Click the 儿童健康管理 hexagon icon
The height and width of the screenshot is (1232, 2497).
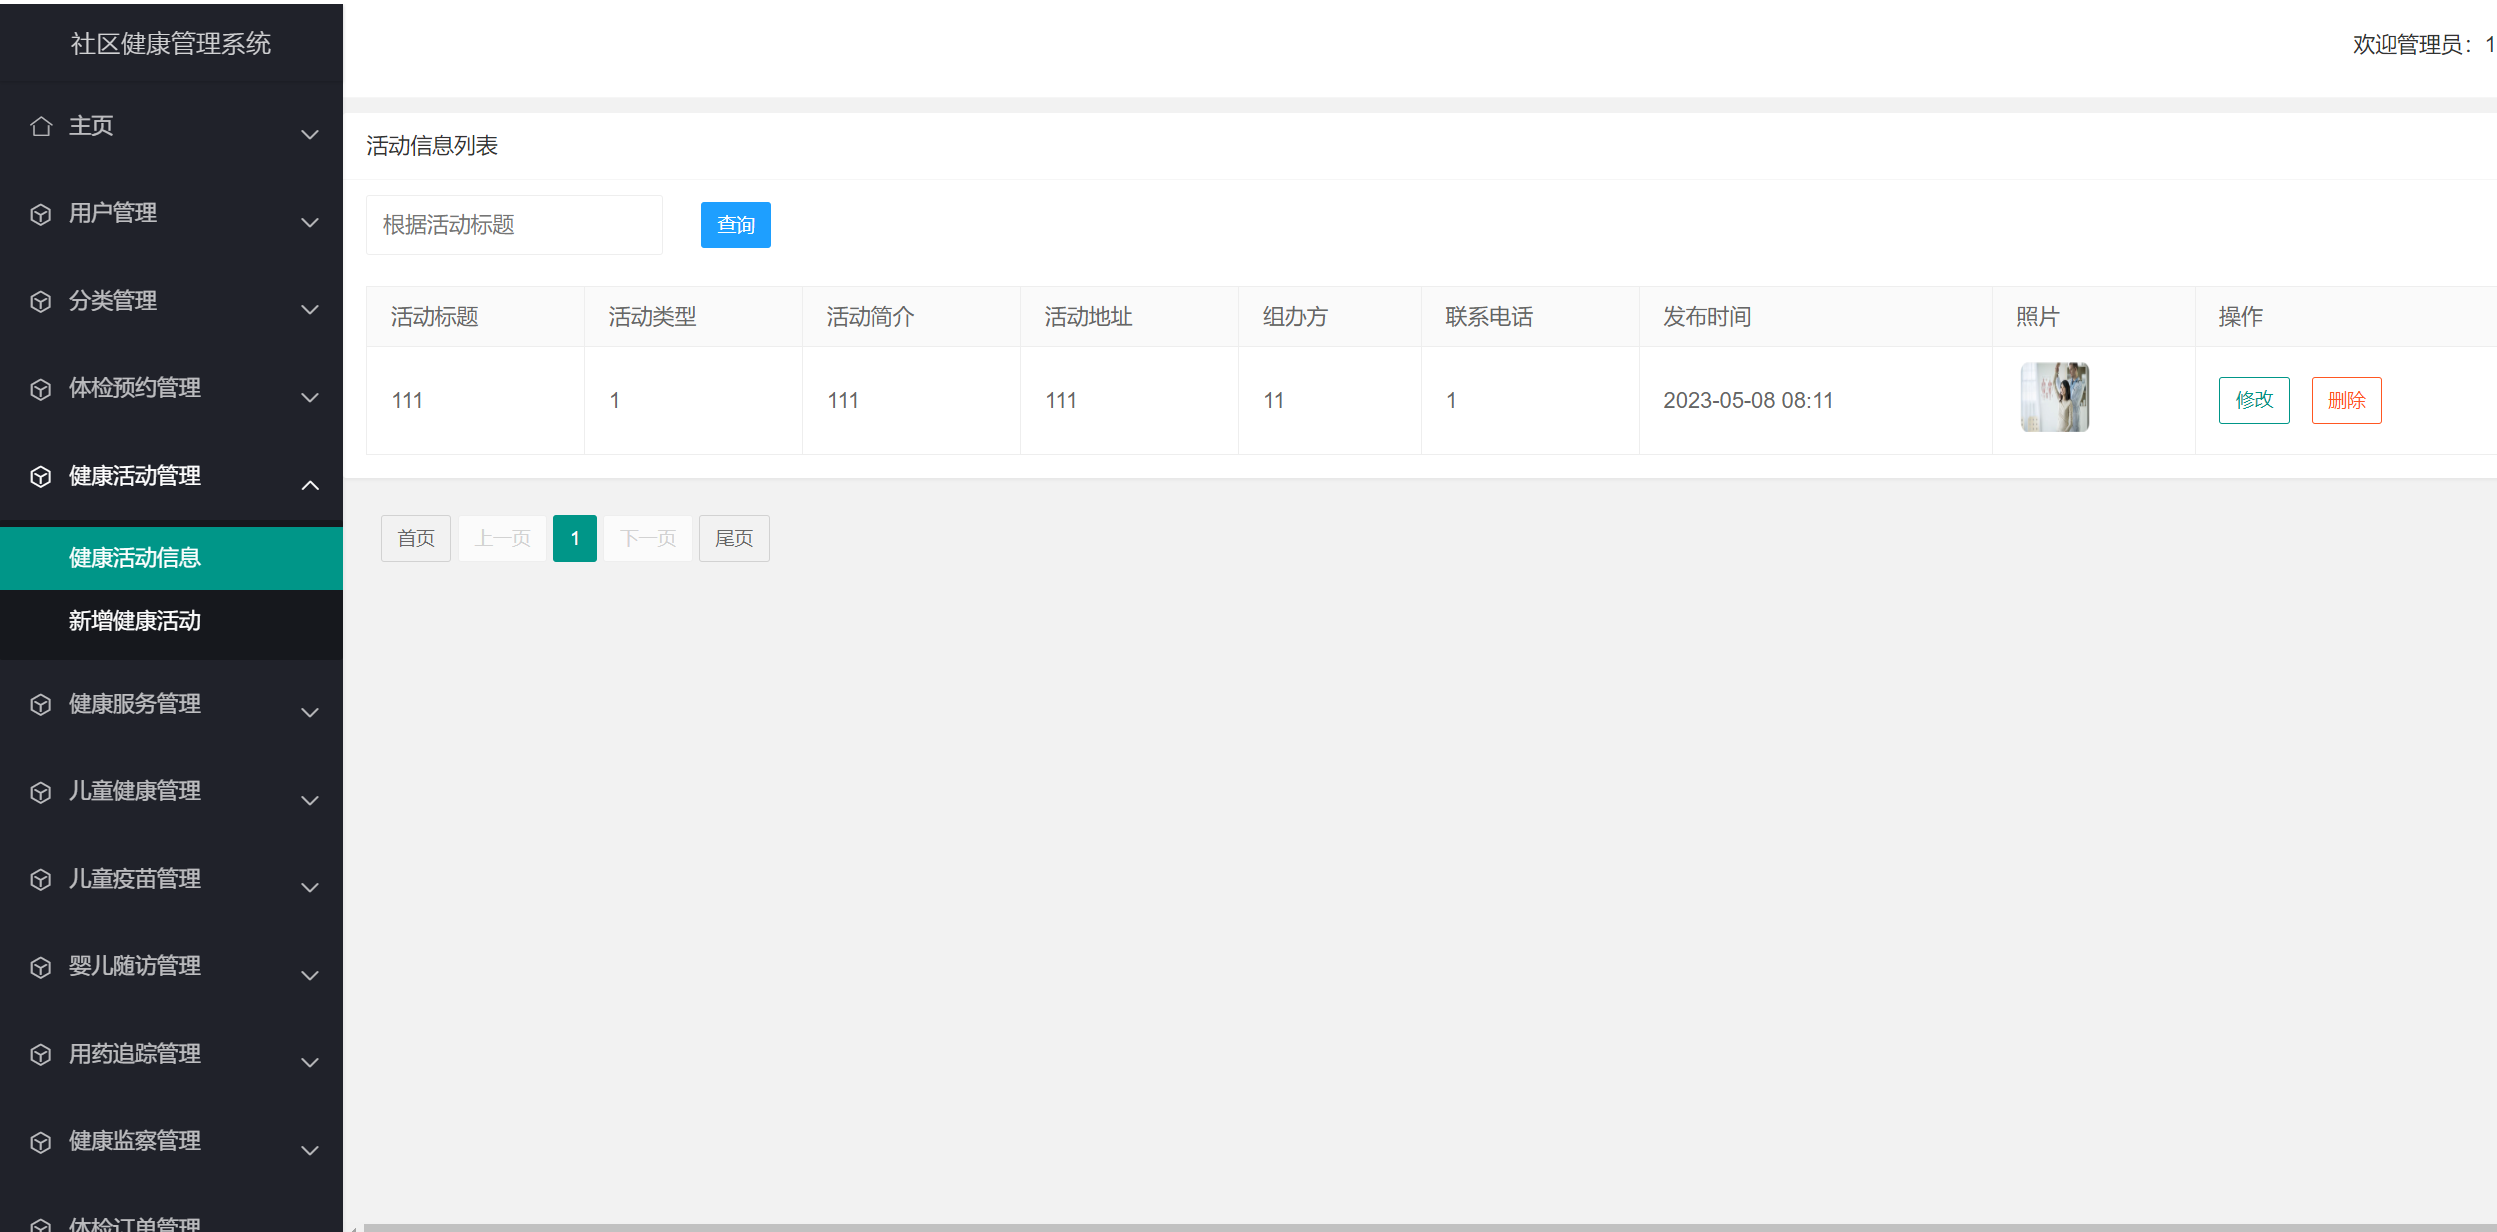click(41, 790)
